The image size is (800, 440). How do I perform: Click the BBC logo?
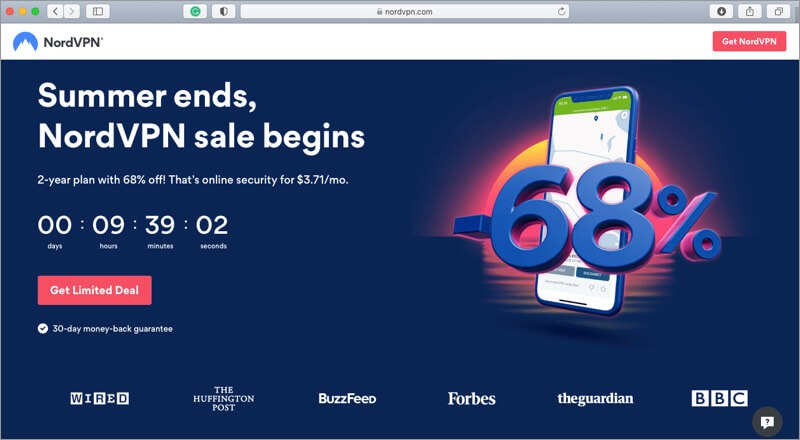(719, 398)
